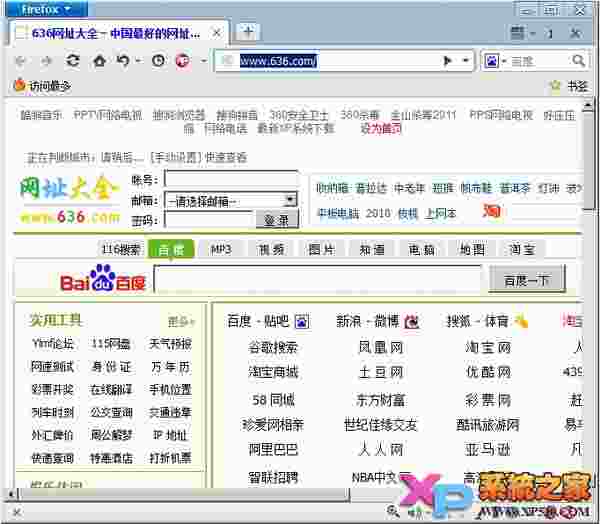Open the 天气预报 tool link

[170, 344]
